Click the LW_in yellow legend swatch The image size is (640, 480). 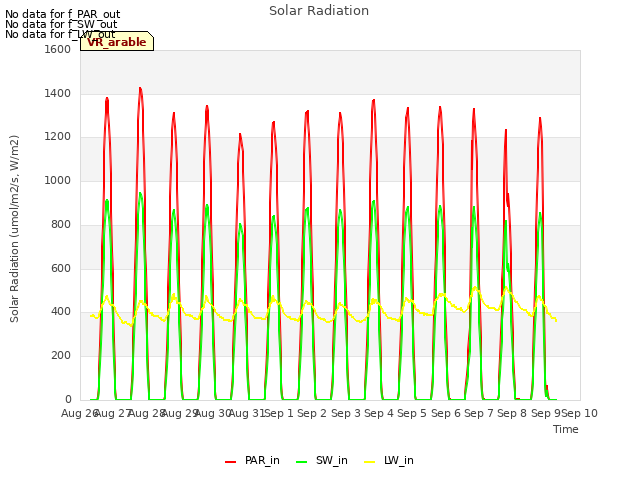pyautogui.click(x=369, y=462)
